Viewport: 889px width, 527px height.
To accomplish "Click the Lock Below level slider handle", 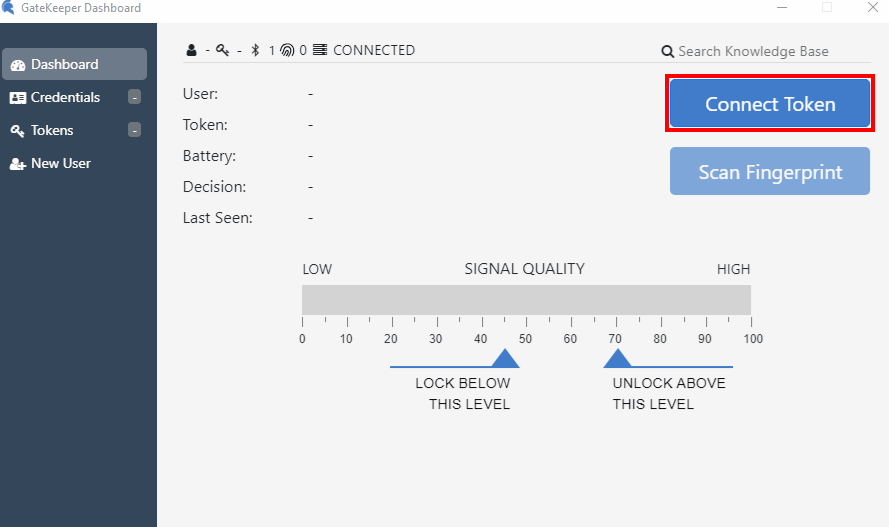I will coord(505,358).
